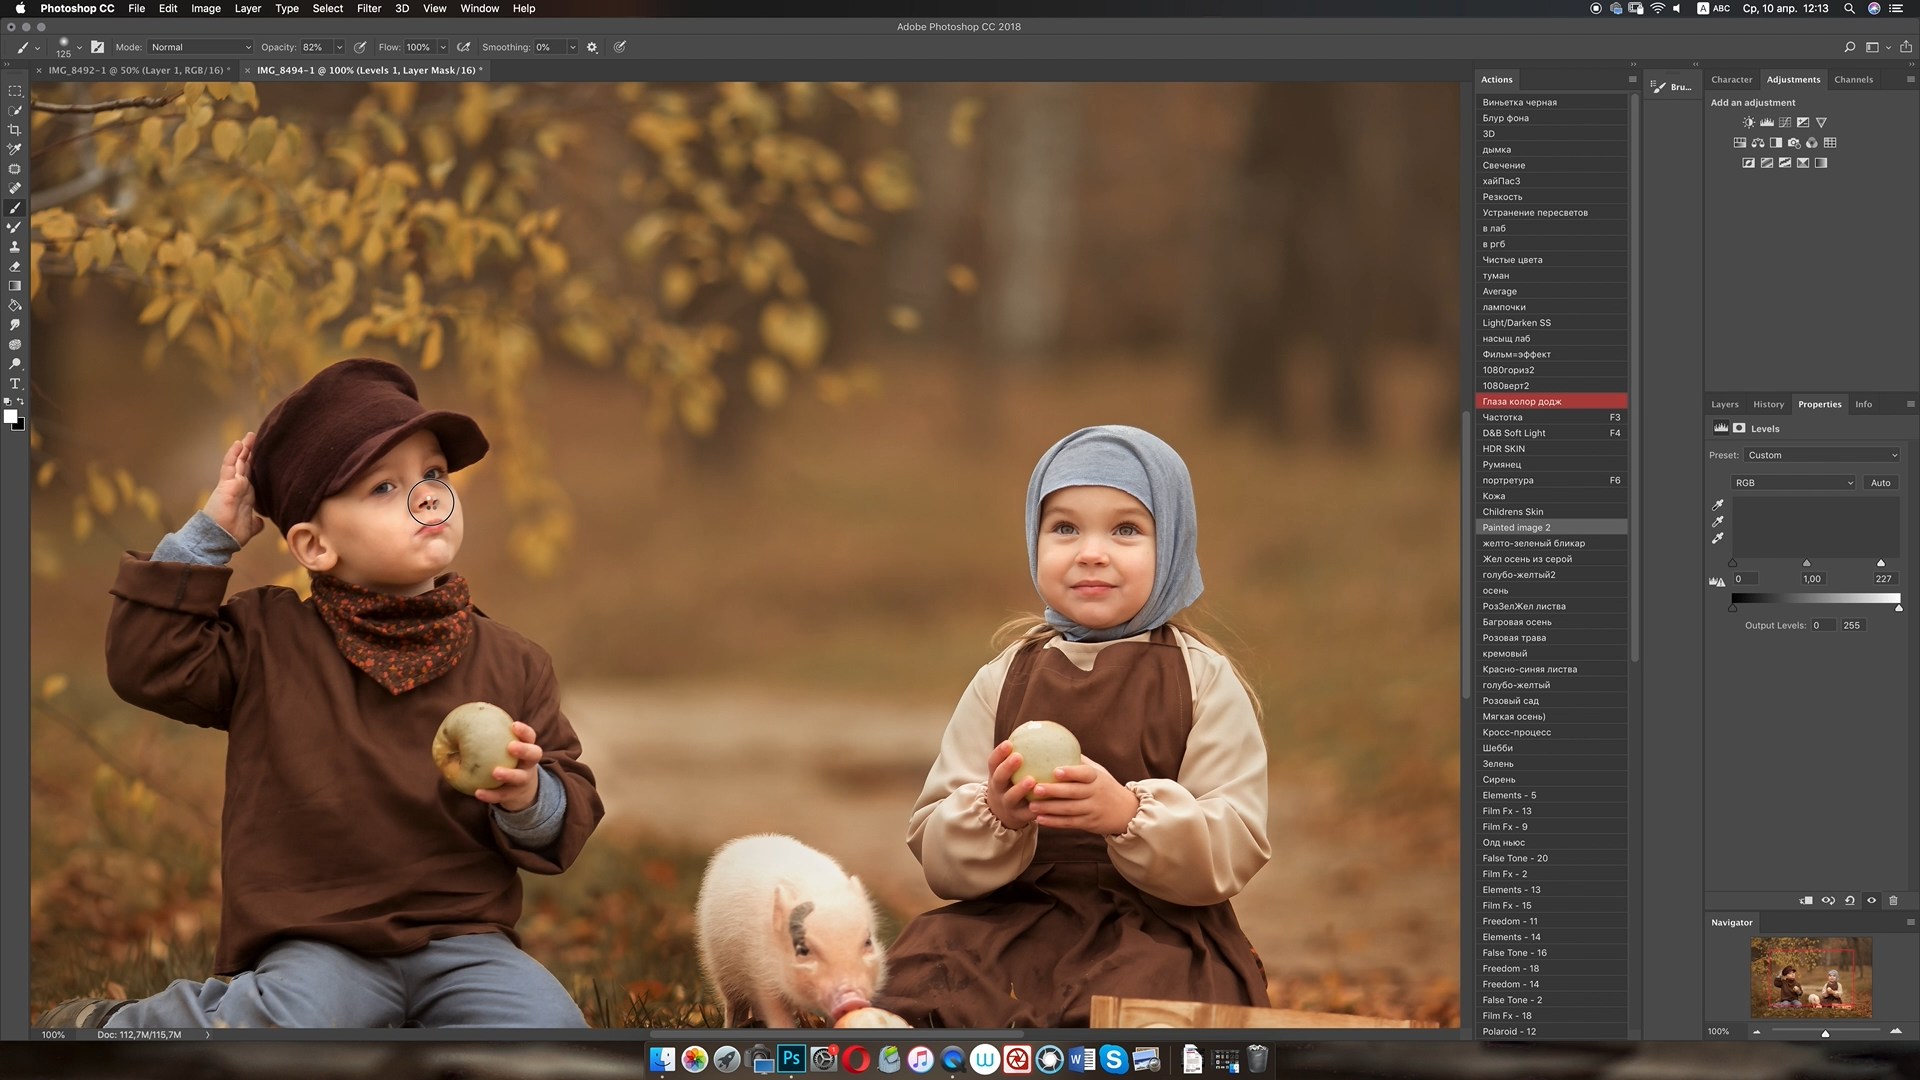Open the brush Mode dropdown
1920x1080 pixels.
(x=200, y=47)
